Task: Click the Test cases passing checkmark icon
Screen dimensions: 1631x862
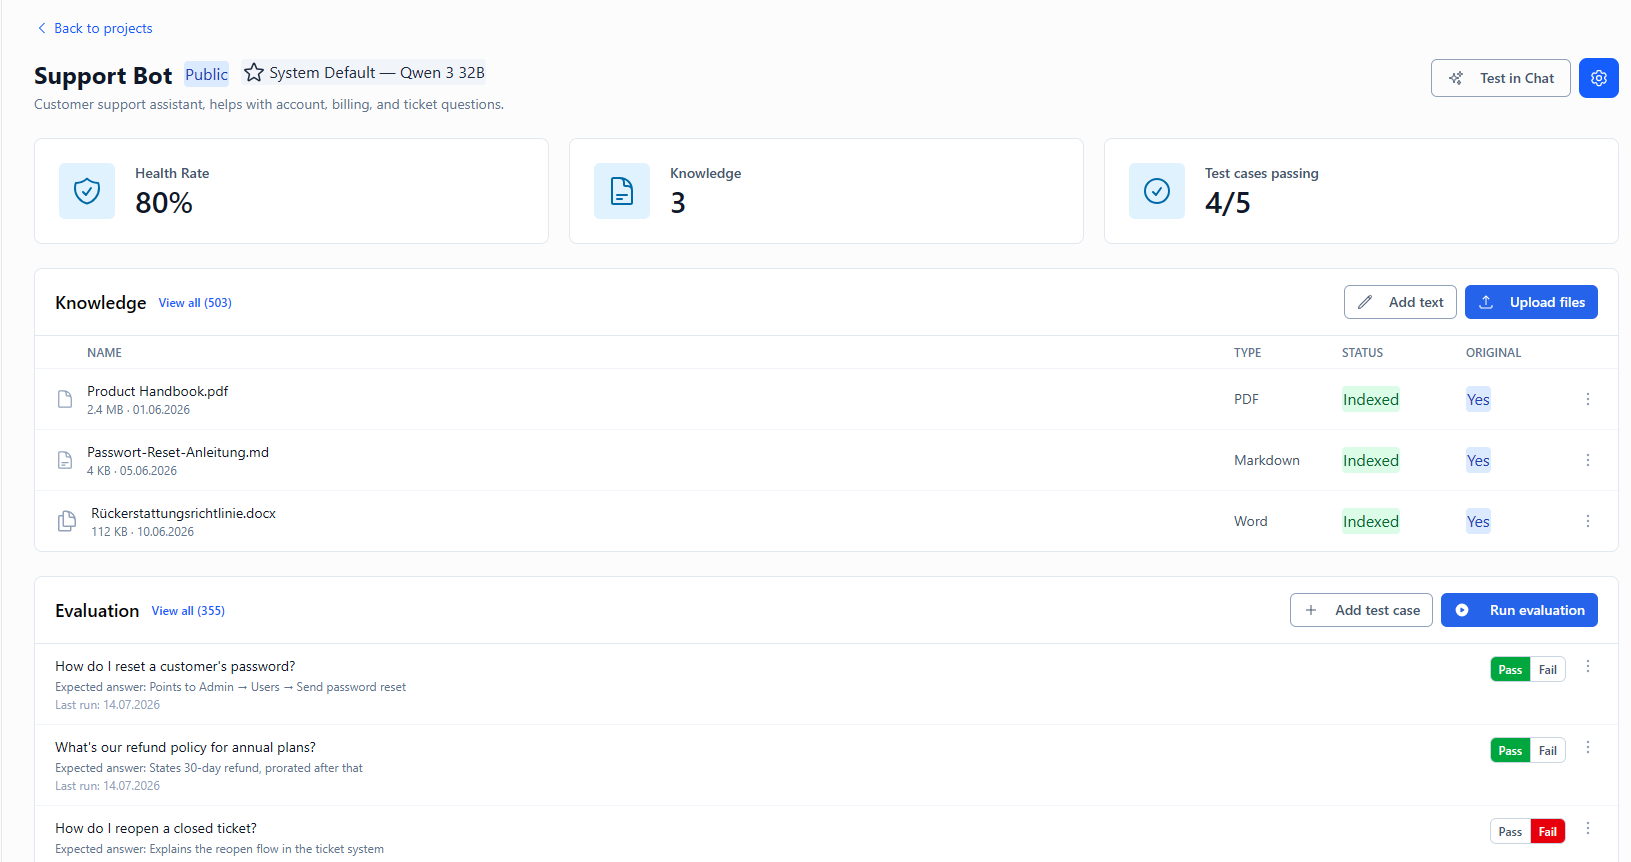Action: pyautogui.click(x=1157, y=191)
